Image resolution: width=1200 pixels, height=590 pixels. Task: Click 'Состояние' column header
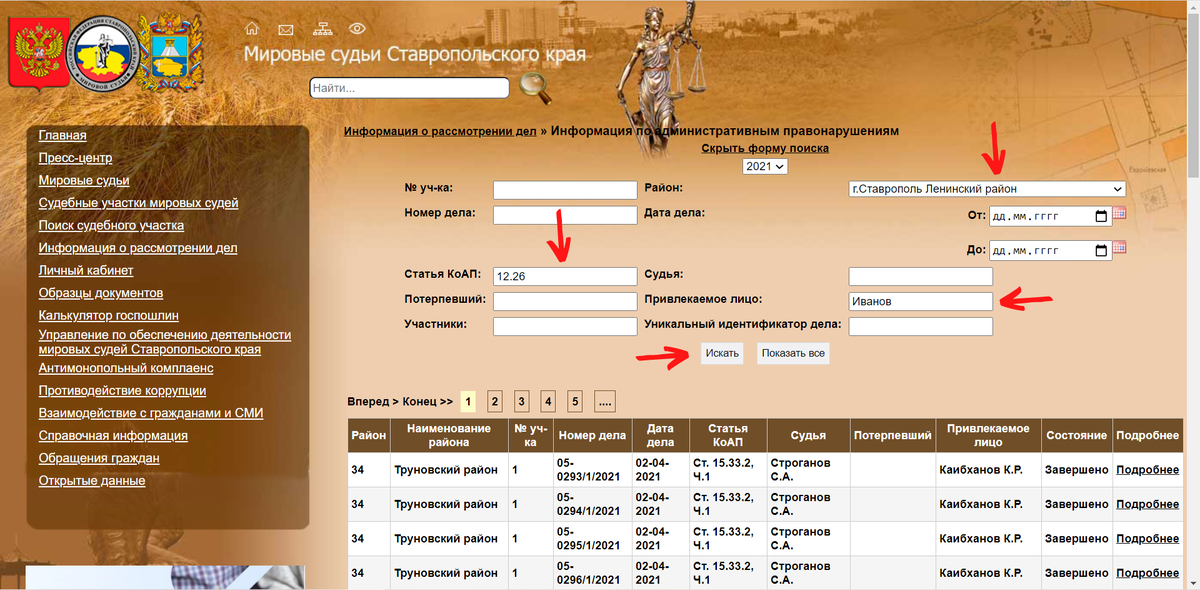tap(1076, 436)
